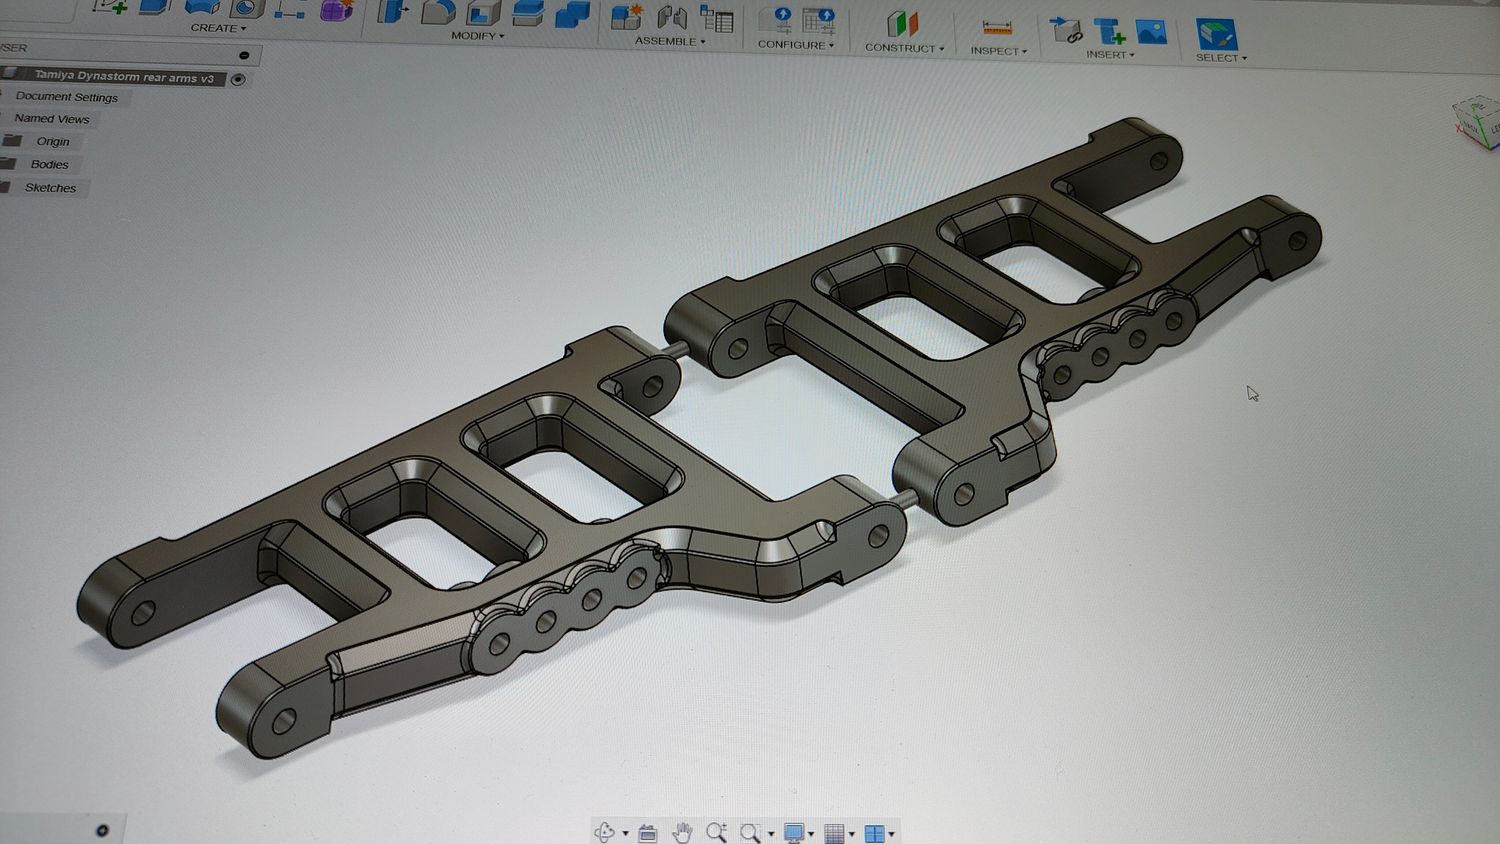Screen dimensions: 1500x844
Task: Open the Assemble menu on the toolbar
Action: (x=669, y=41)
